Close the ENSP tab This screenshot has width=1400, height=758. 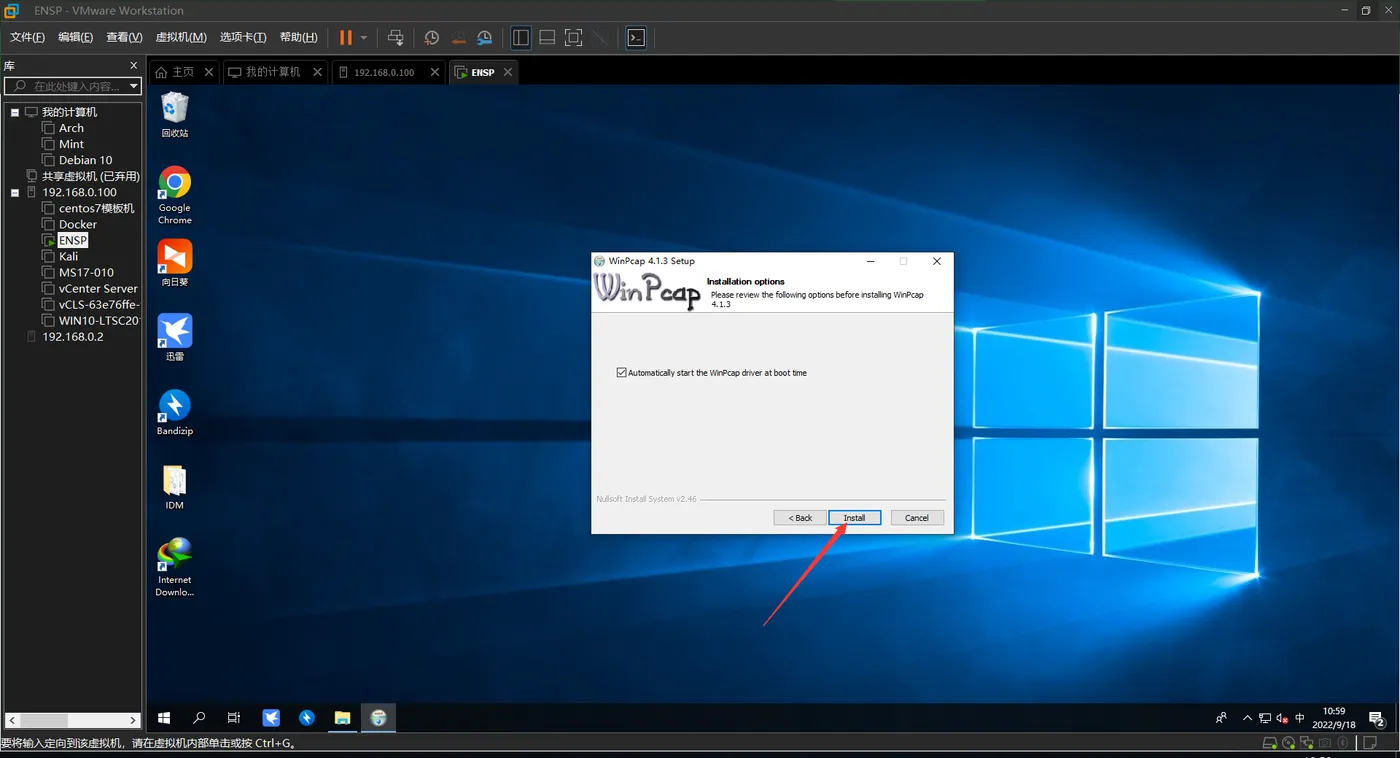point(508,72)
